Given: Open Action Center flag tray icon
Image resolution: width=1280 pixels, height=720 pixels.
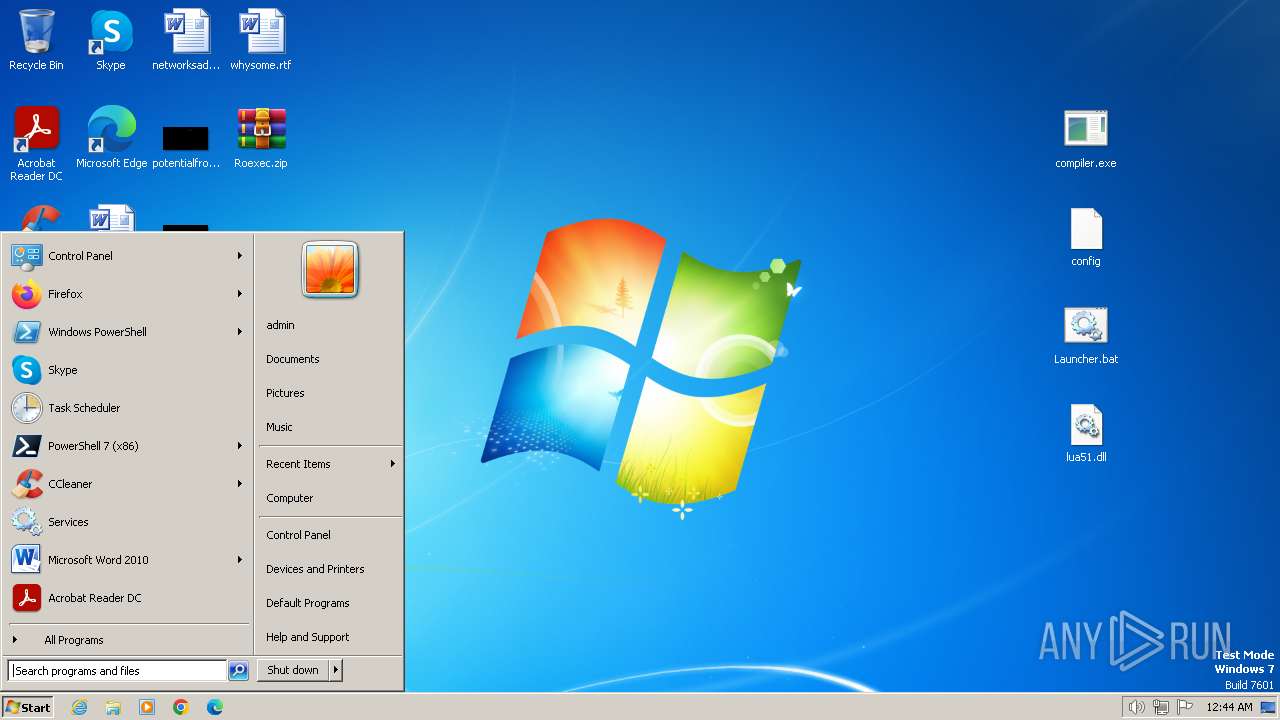Looking at the screenshot, I should coord(1185,707).
